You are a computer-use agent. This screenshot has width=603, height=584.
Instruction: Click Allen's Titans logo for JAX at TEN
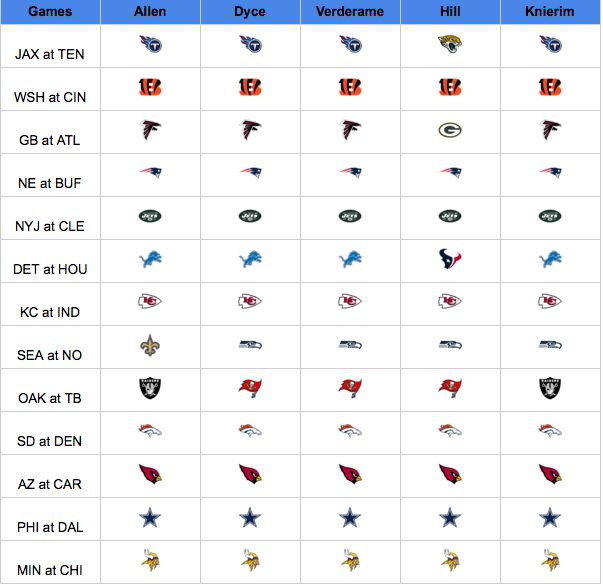pyautogui.click(x=150, y=44)
